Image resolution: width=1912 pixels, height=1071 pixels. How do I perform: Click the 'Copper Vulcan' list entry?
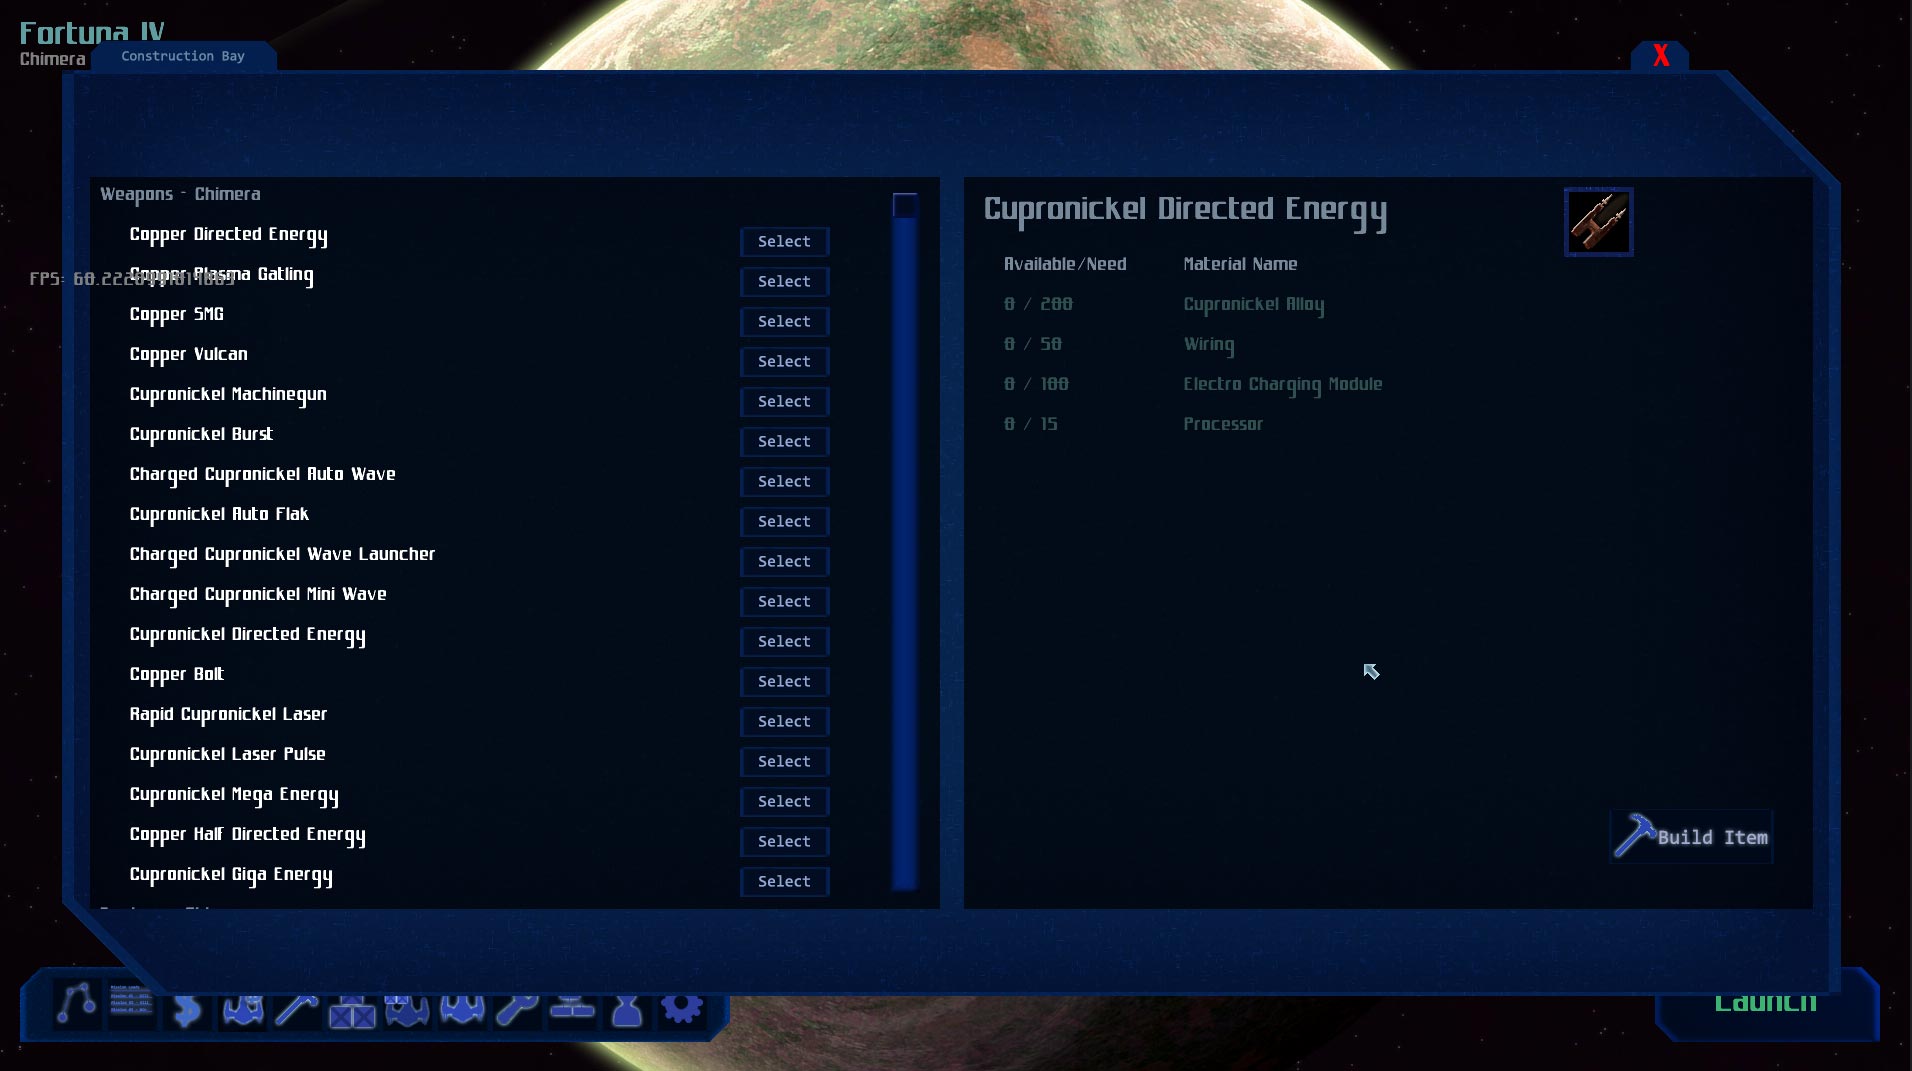pos(189,355)
